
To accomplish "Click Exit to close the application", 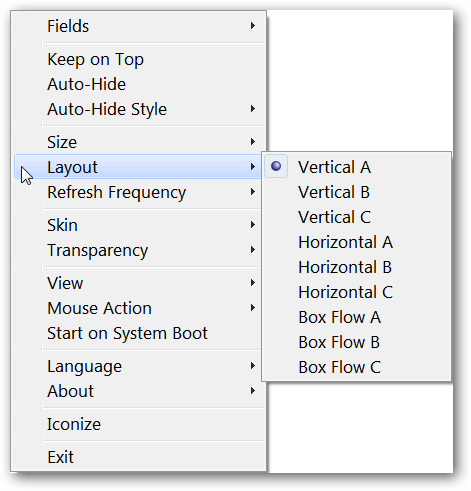I will click(x=138, y=457).
